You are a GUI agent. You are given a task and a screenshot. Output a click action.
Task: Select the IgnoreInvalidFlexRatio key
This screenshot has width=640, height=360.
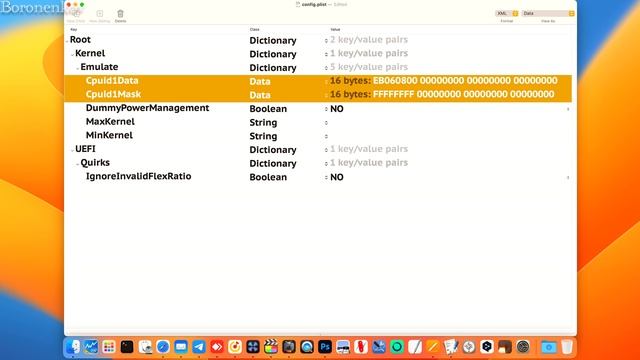138,176
